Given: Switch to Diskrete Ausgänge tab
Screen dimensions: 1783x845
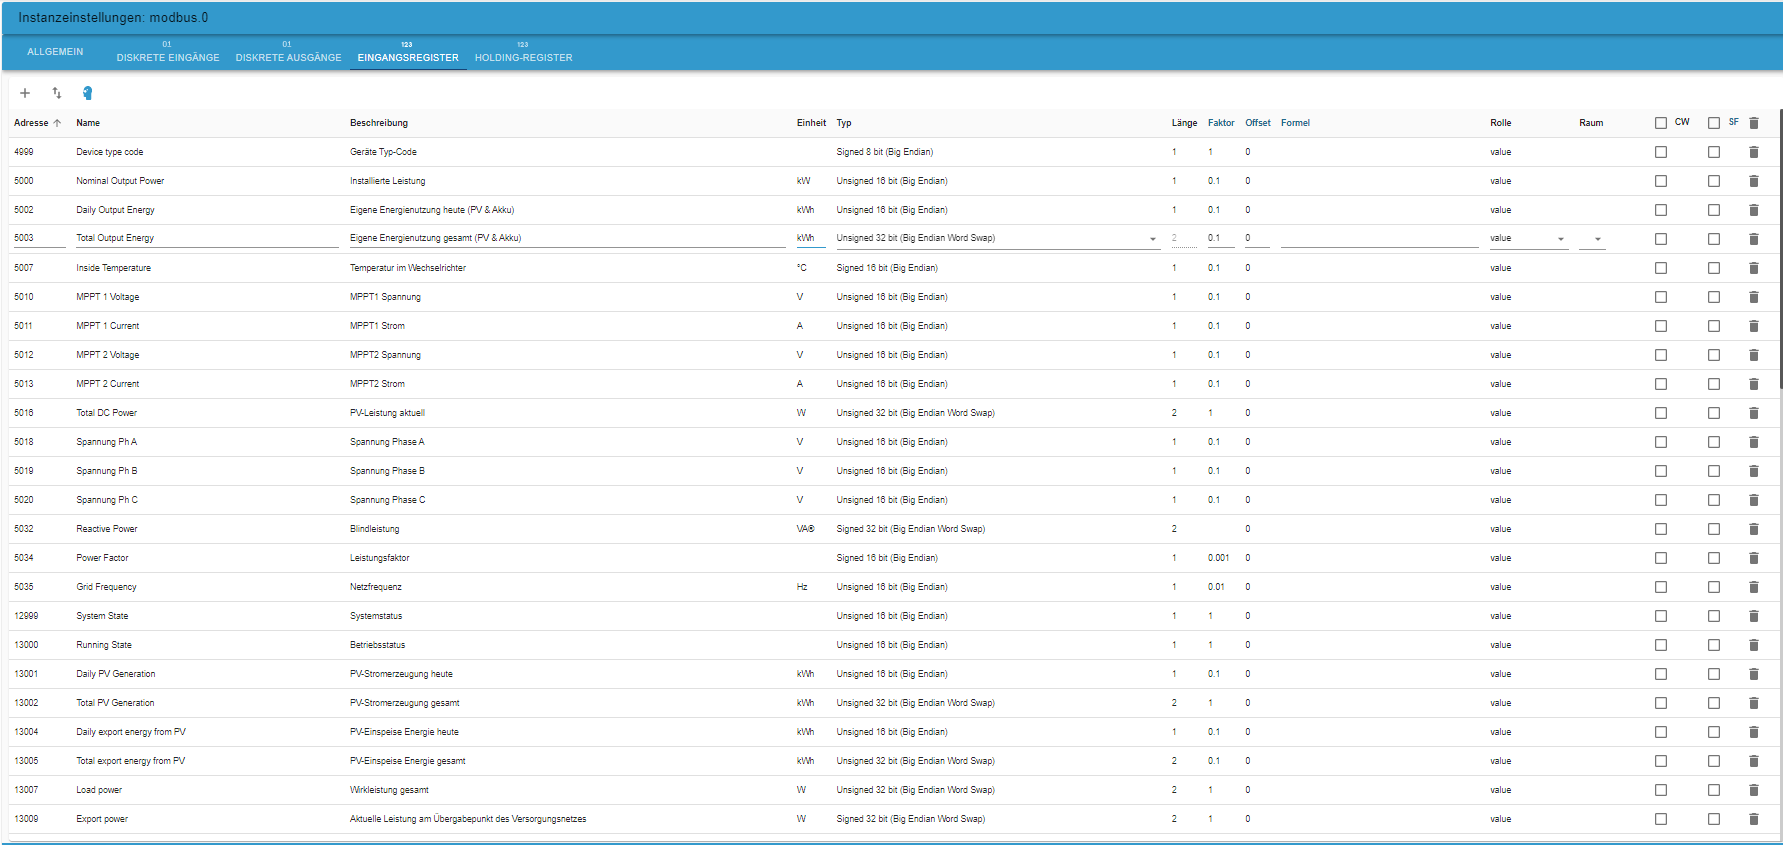Looking at the screenshot, I should 288,52.
